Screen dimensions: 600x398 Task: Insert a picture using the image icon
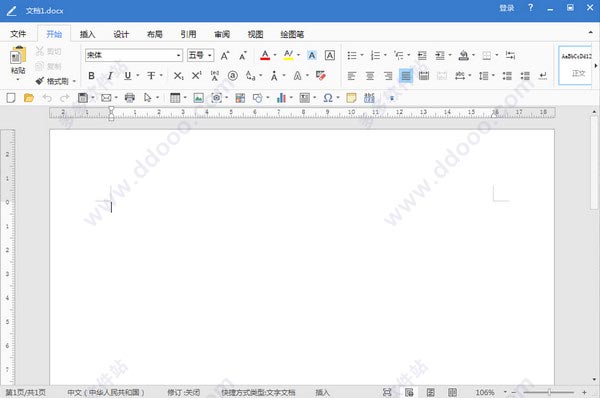click(198, 98)
